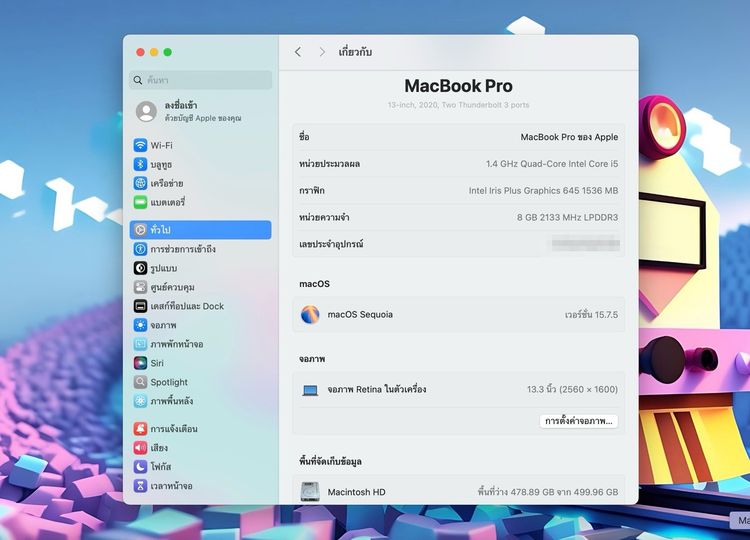Open Spotlight icon in sidebar
Viewport: 750px width, 540px height.
click(140, 382)
